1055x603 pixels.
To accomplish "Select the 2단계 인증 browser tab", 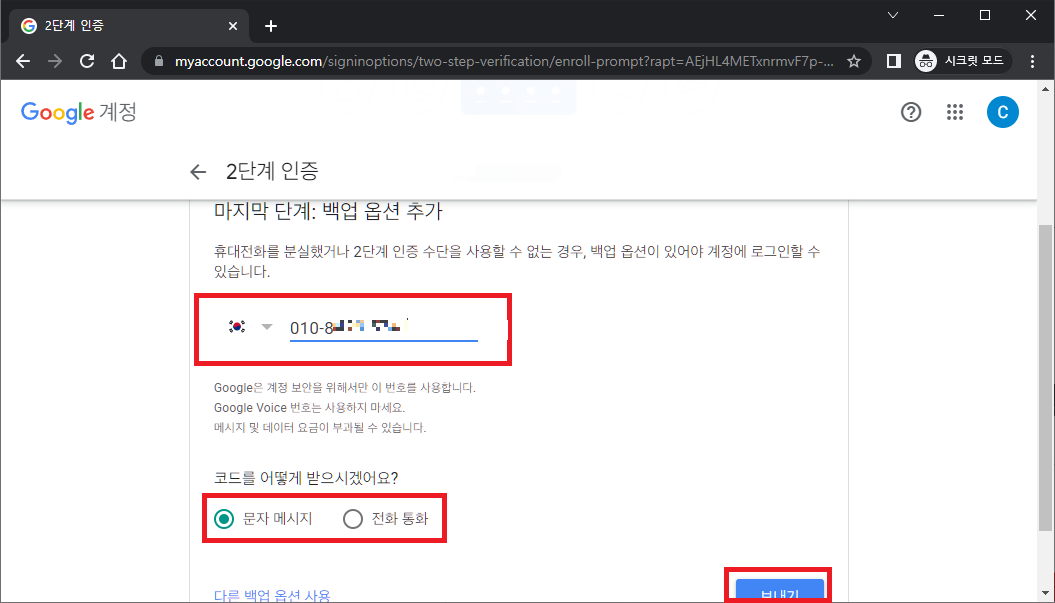I will coord(129,26).
